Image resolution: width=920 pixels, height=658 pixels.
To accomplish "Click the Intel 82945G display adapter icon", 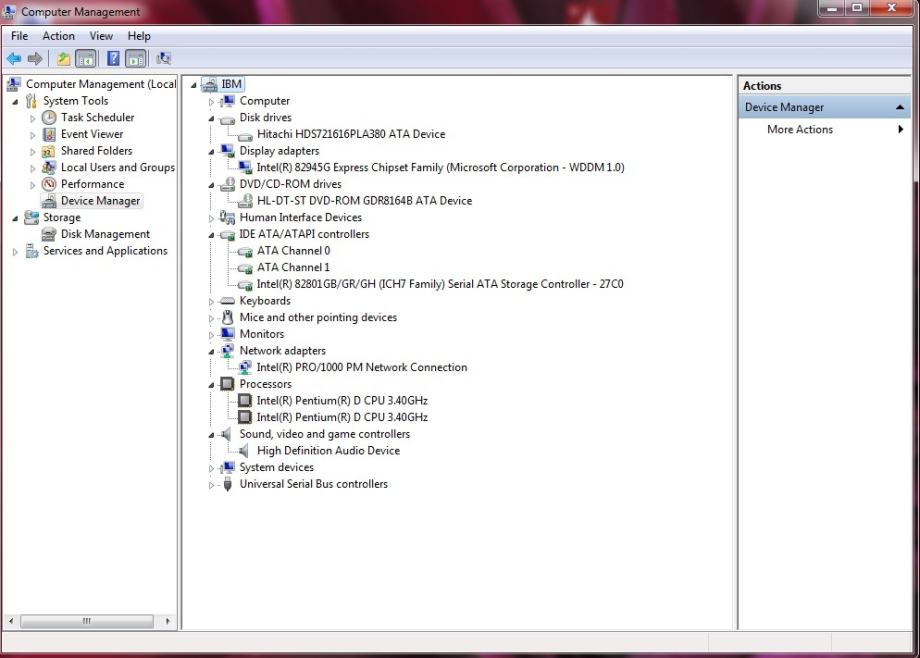I will pyautogui.click(x=245, y=168).
